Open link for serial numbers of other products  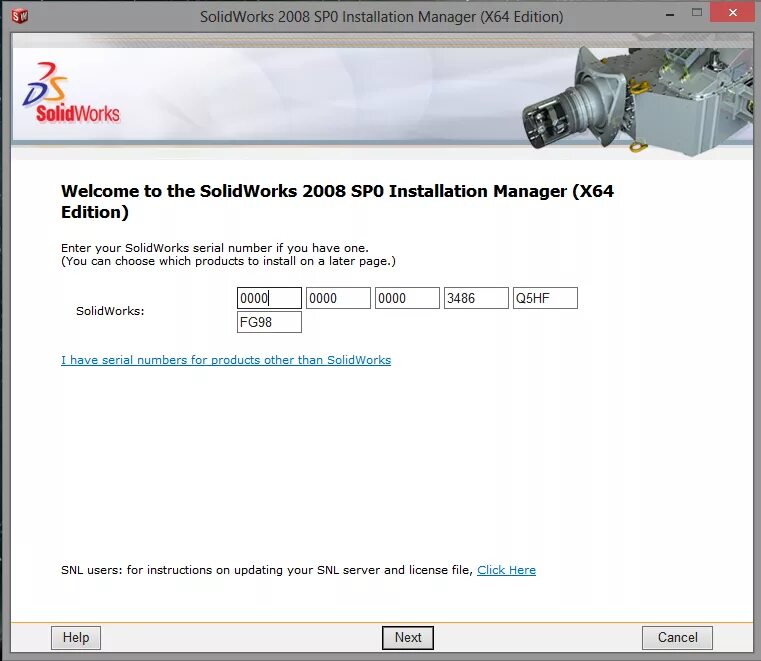(x=226, y=360)
